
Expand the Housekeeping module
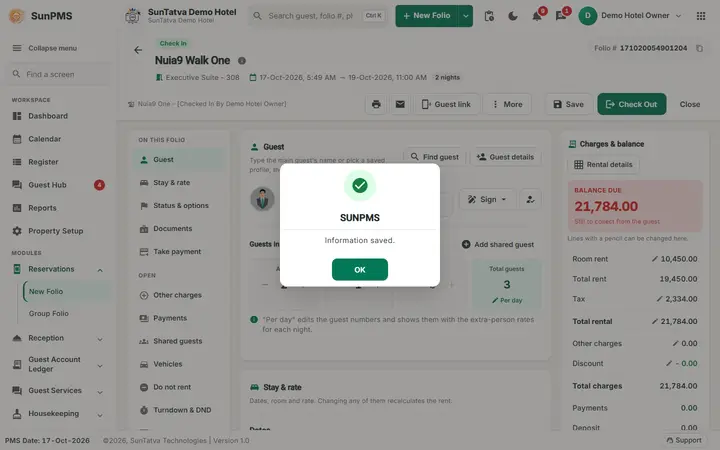click(58, 414)
